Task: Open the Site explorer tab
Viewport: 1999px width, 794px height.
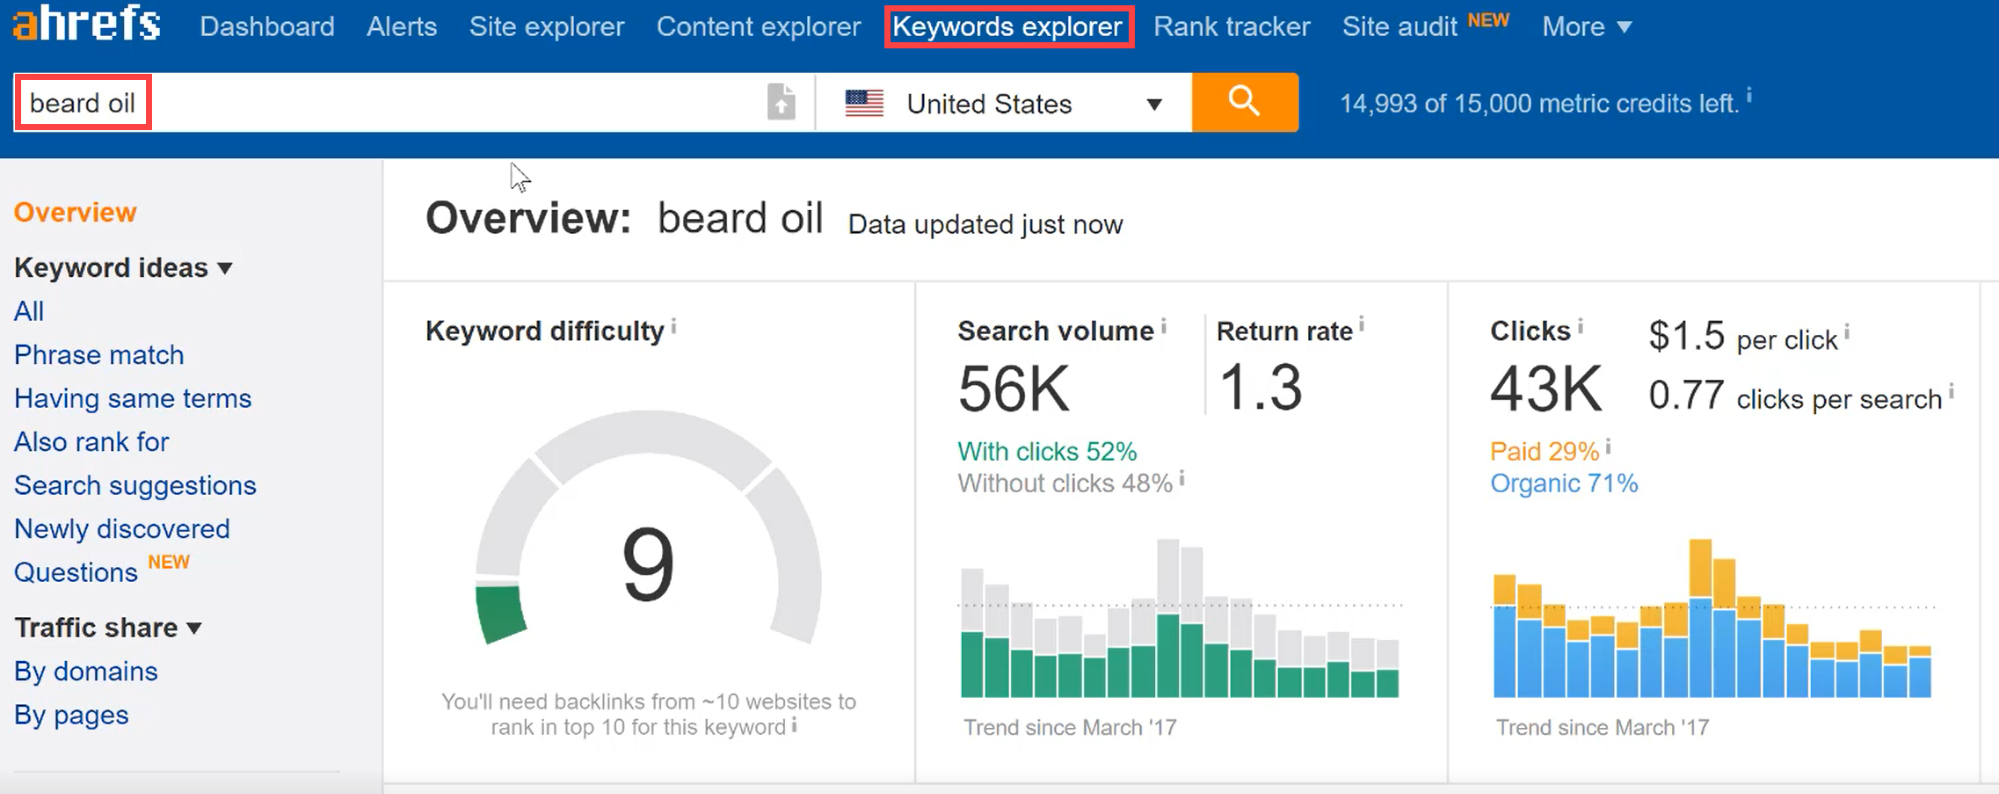Action: [x=546, y=27]
